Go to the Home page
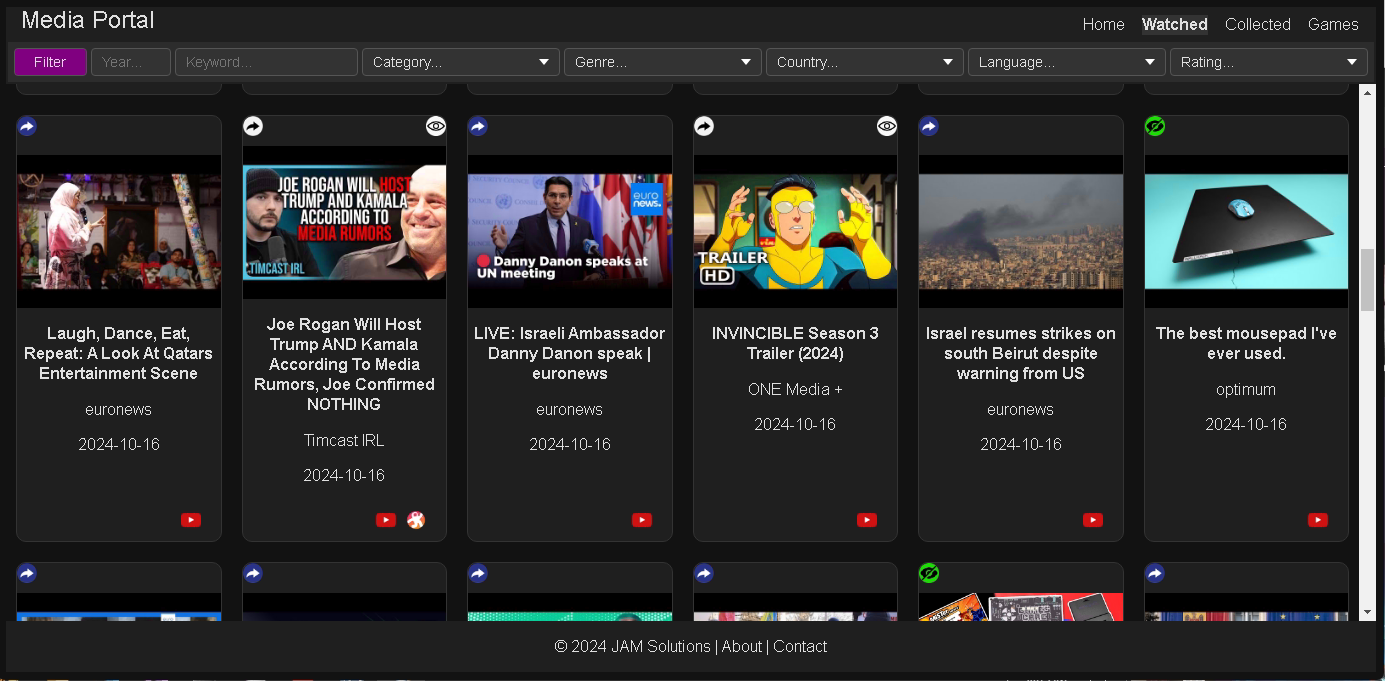This screenshot has height=681, width=1385. [x=1103, y=24]
